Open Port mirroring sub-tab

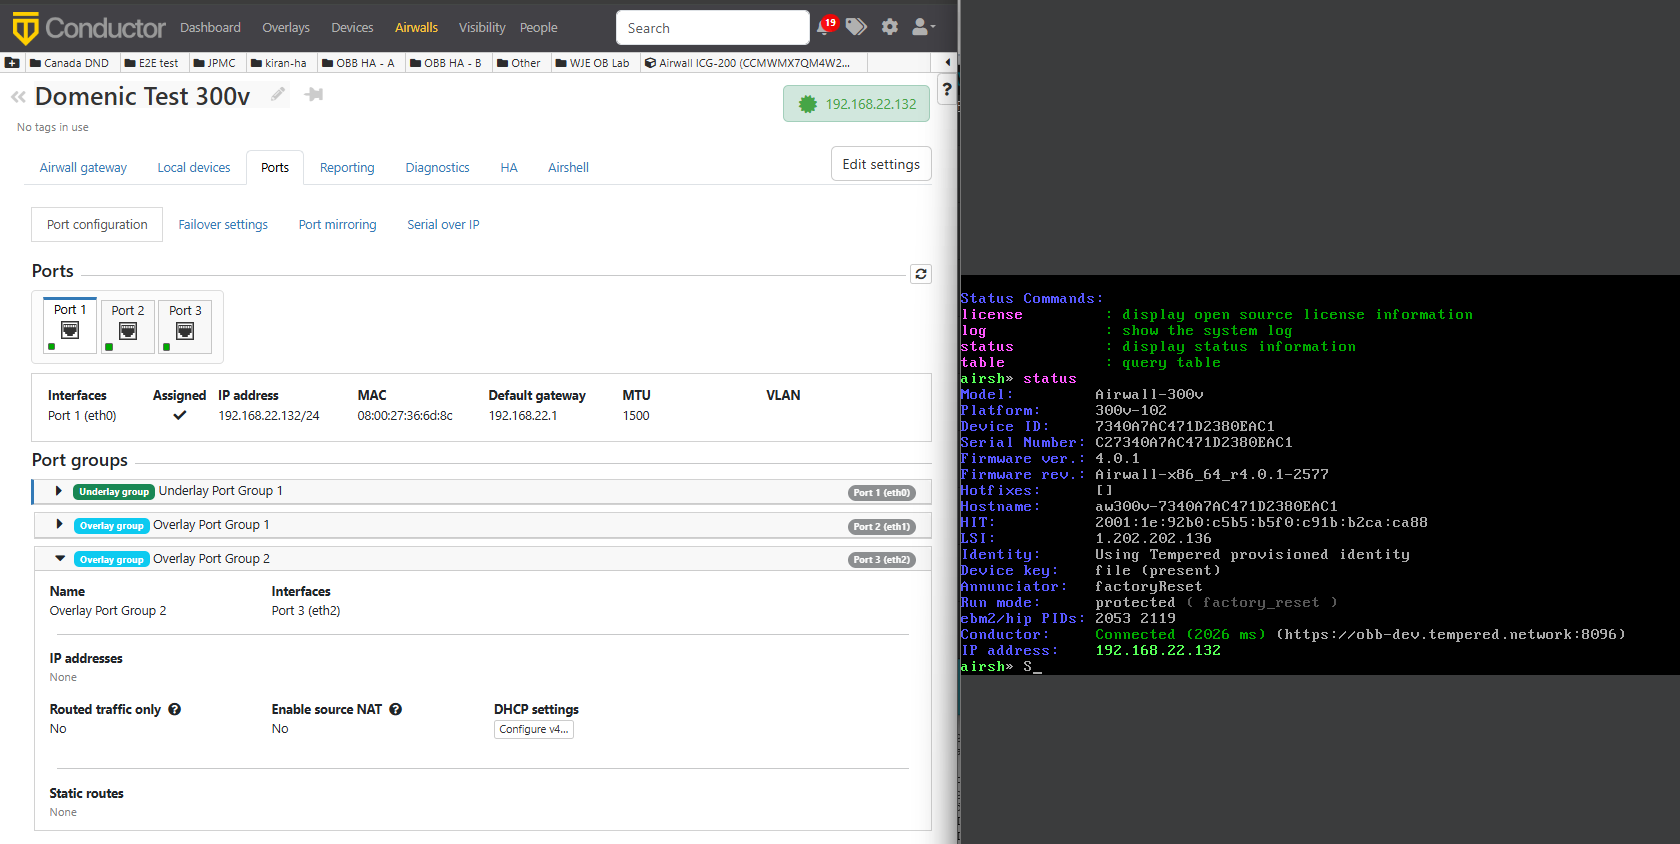337,224
